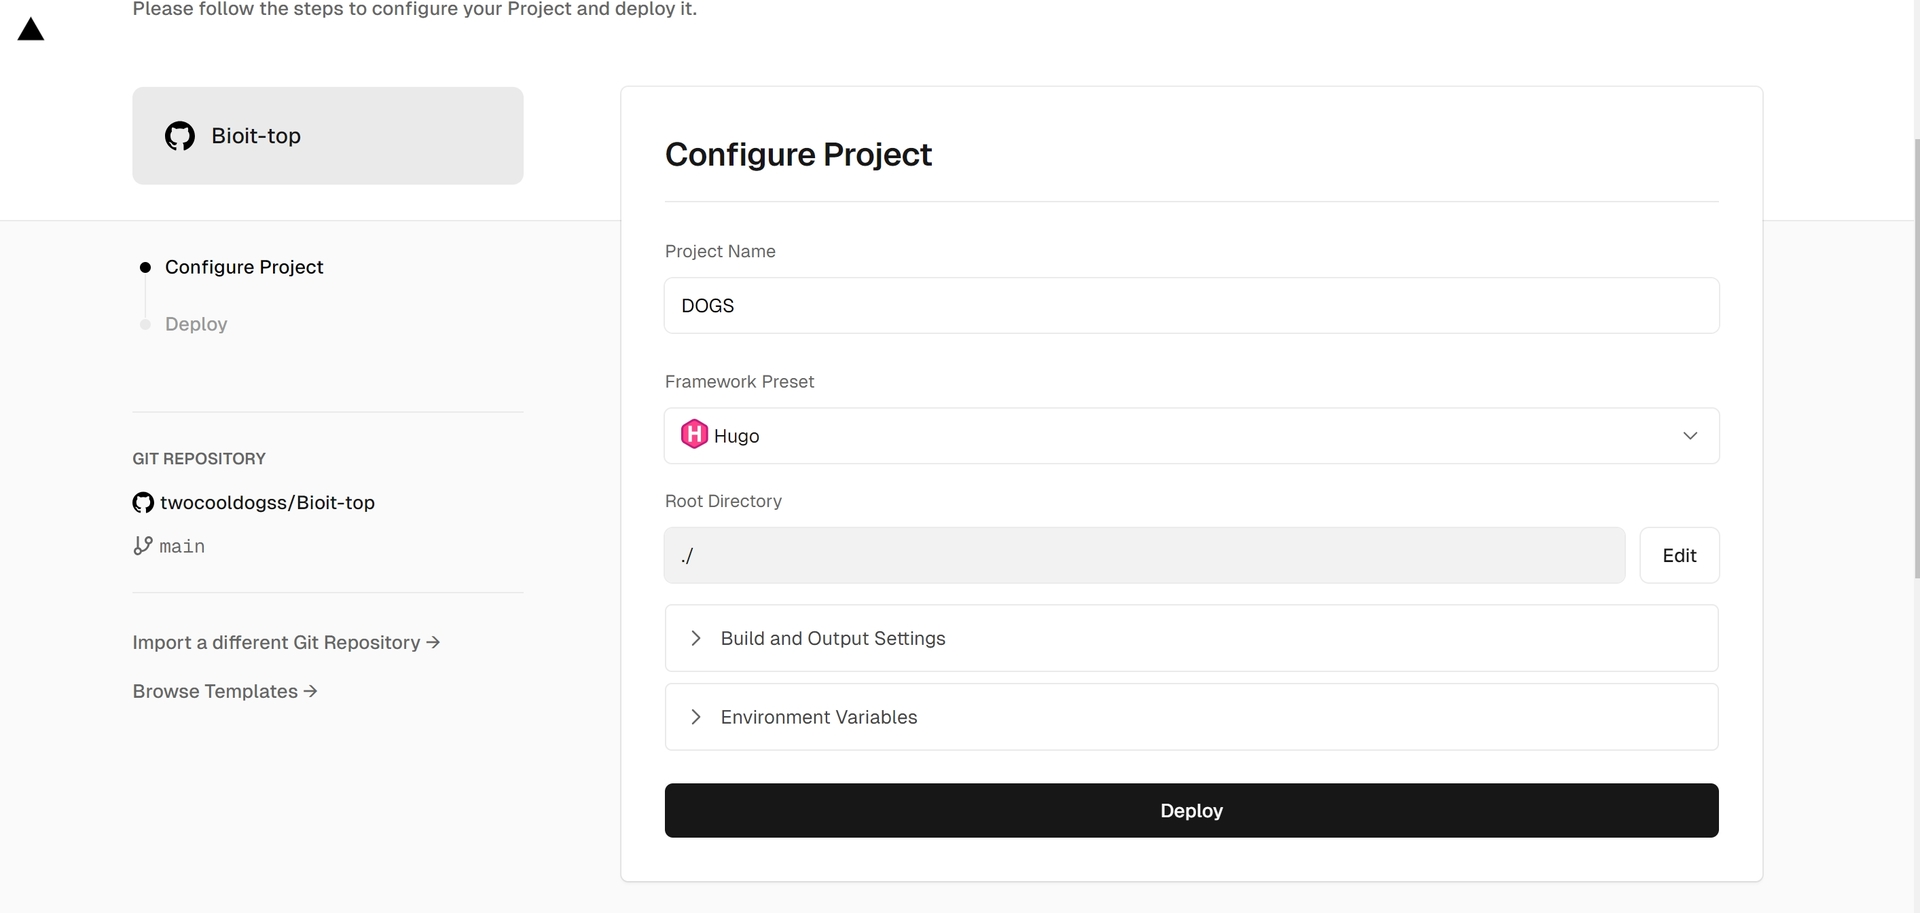Click the GitHub icon next to twocooldogss/Bioit-top
The width and height of the screenshot is (1920, 913).
click(143, 503)
